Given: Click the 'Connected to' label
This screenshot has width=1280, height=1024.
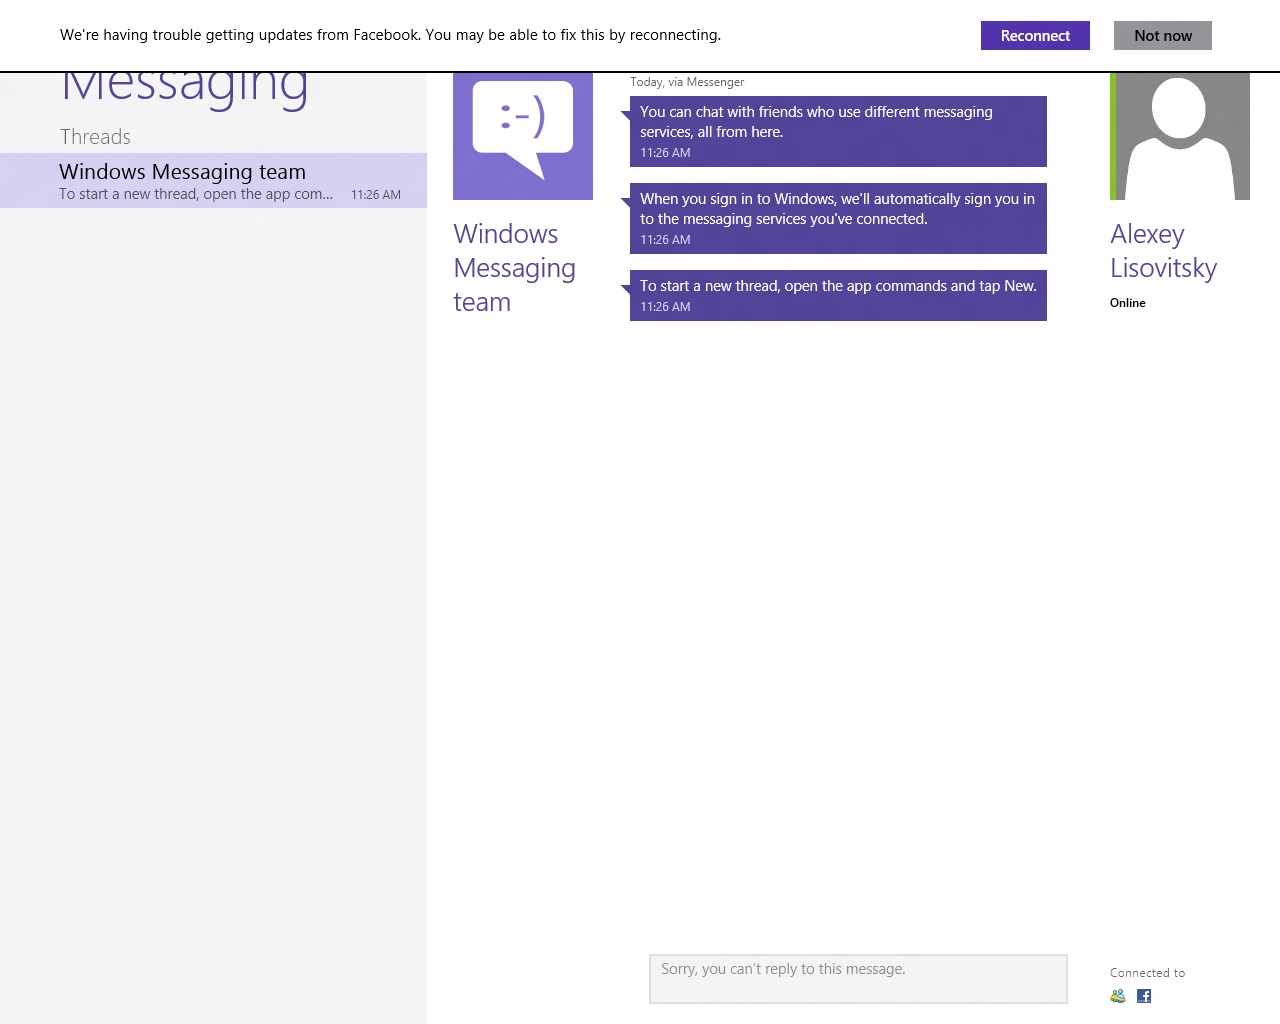Looking at the screenshot, I should (x=1147, y=973).
